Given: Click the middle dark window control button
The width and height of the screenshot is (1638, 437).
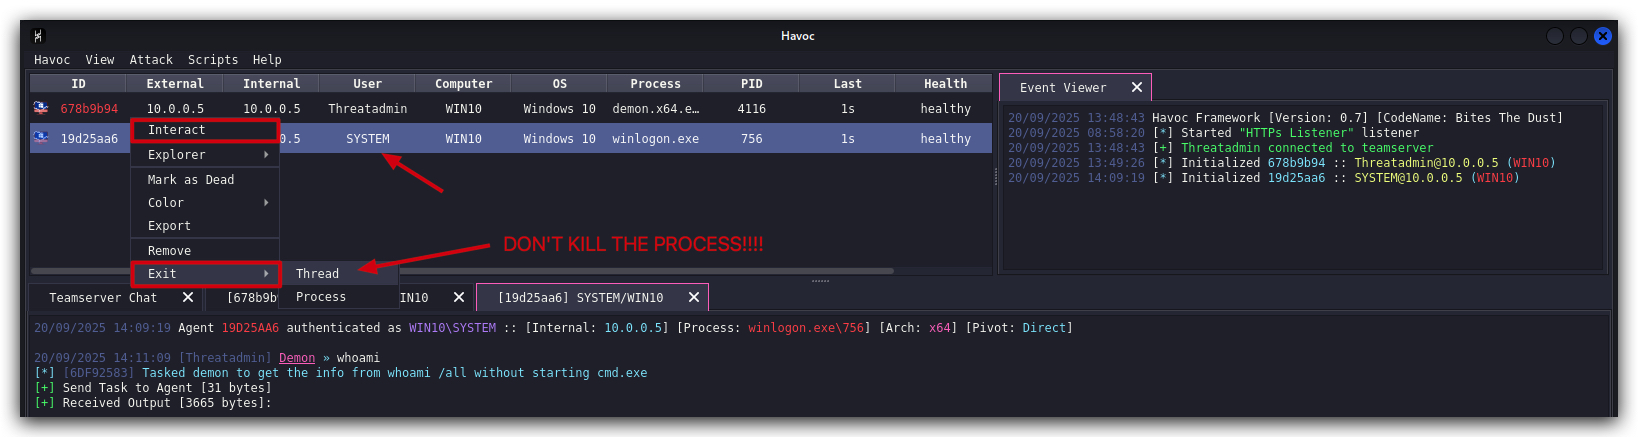Looking at the screenshot, I should (1579, 36).
